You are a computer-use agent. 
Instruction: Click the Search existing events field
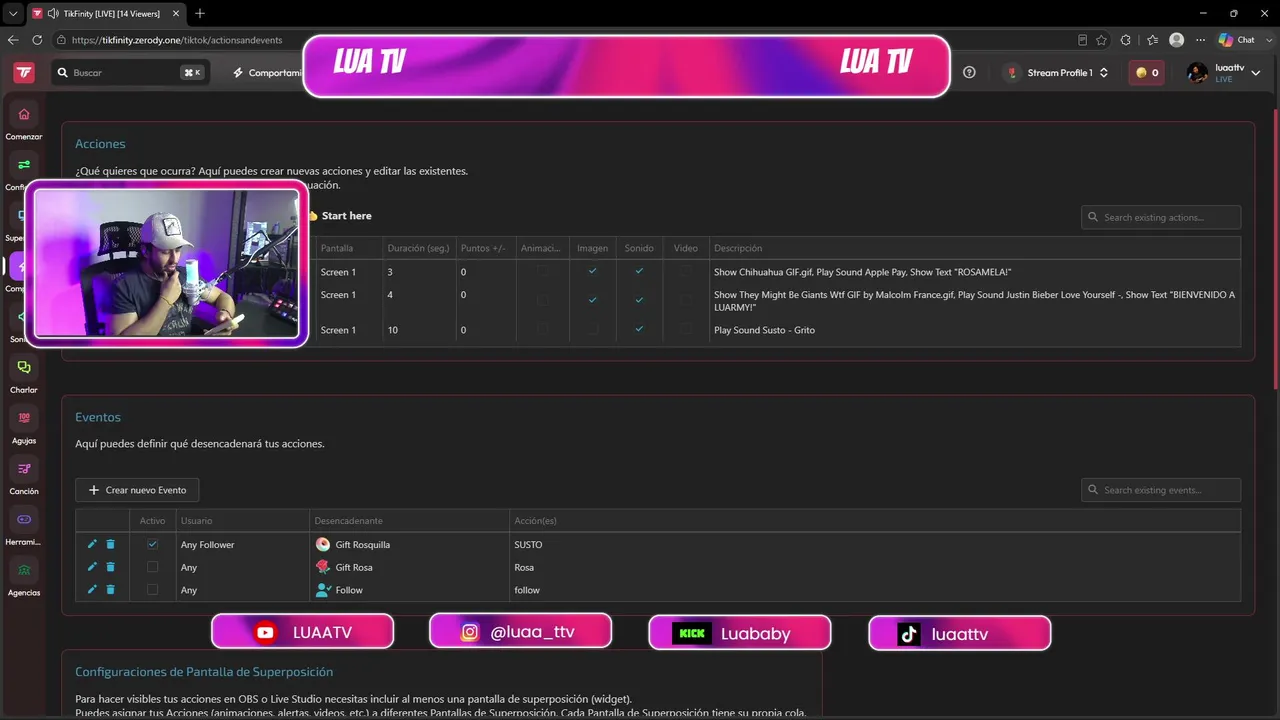(x=1161, y=490)
